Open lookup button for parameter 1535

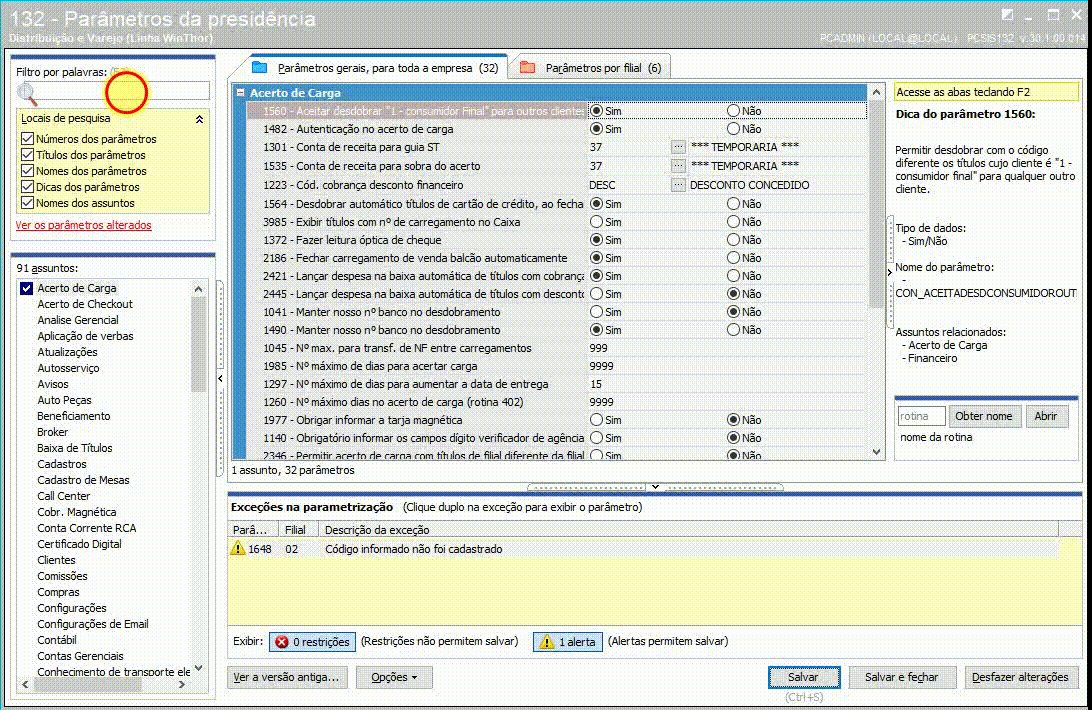point(678,166)
